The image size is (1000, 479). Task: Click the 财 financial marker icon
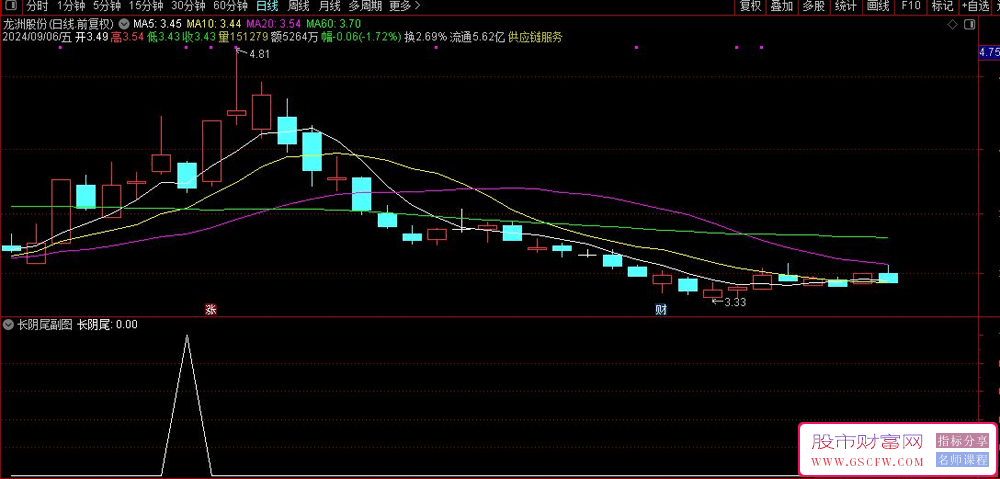click(x=661, y=311)
